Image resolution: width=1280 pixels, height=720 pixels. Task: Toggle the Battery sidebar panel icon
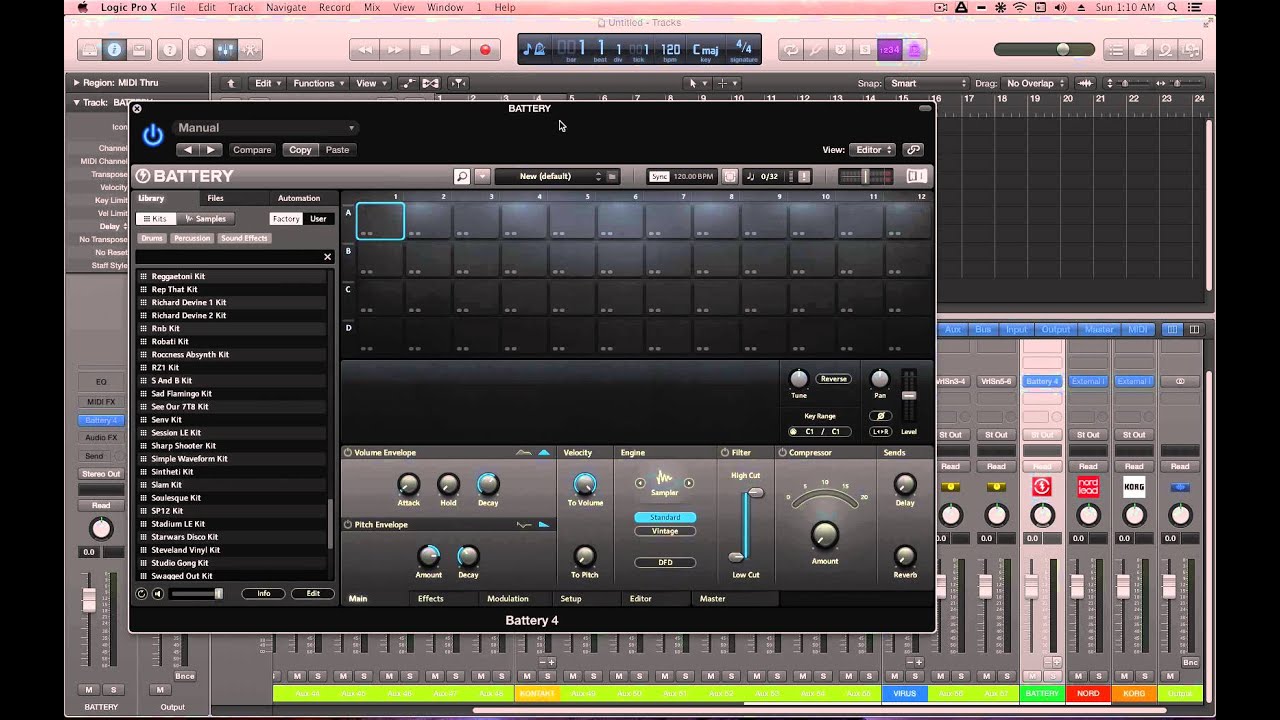pyautogui.click(x=916, y=176)
